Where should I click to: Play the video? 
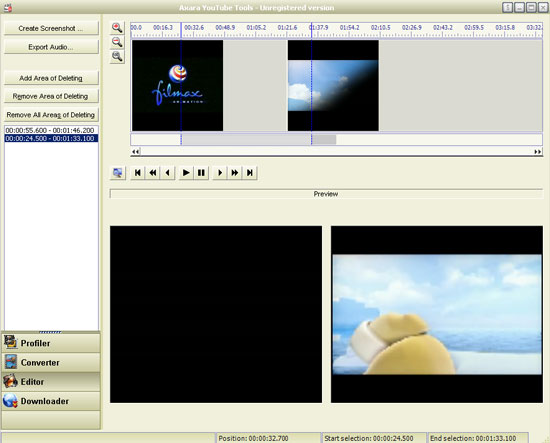(186, 173)
